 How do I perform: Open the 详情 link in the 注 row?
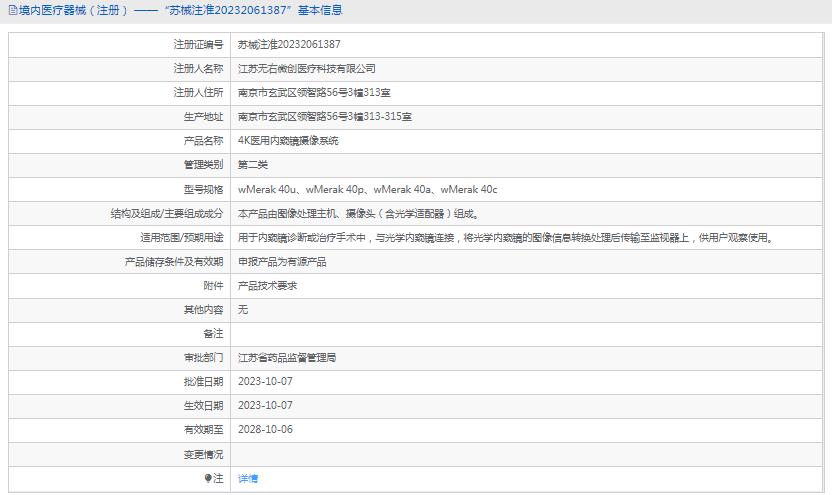point(248,479)
